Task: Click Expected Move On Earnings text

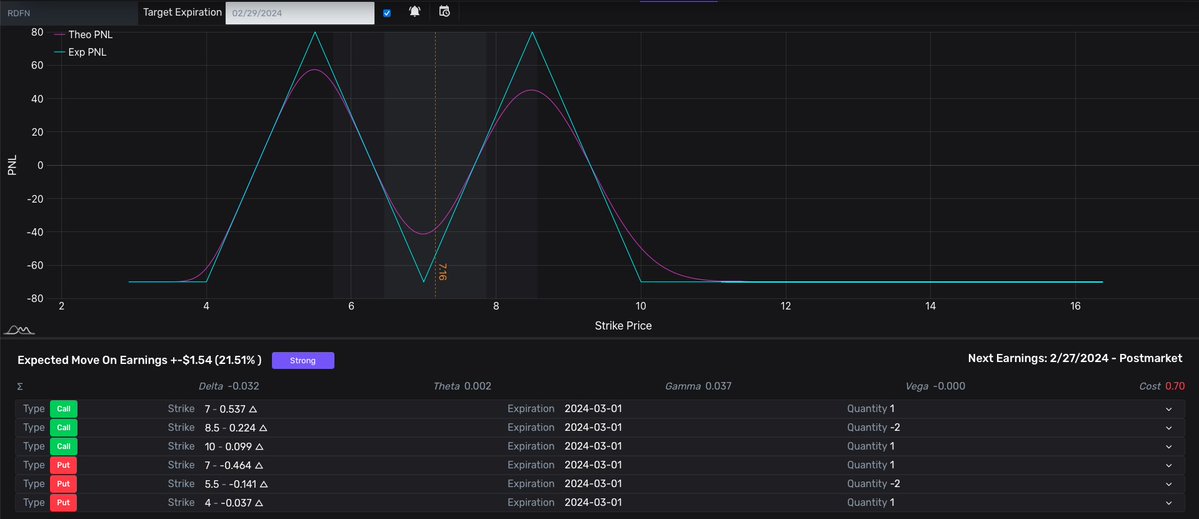Action: pos(139,360)
